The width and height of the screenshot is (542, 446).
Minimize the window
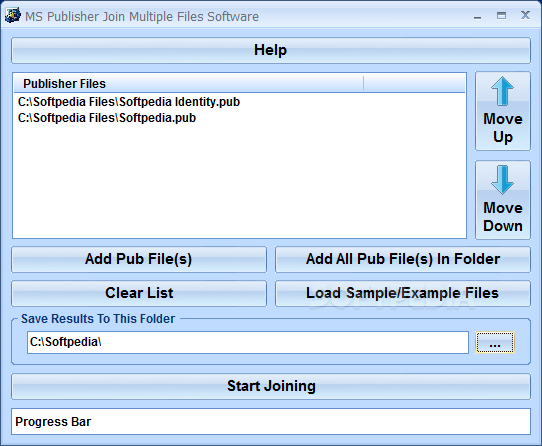[x=477, y=16]
